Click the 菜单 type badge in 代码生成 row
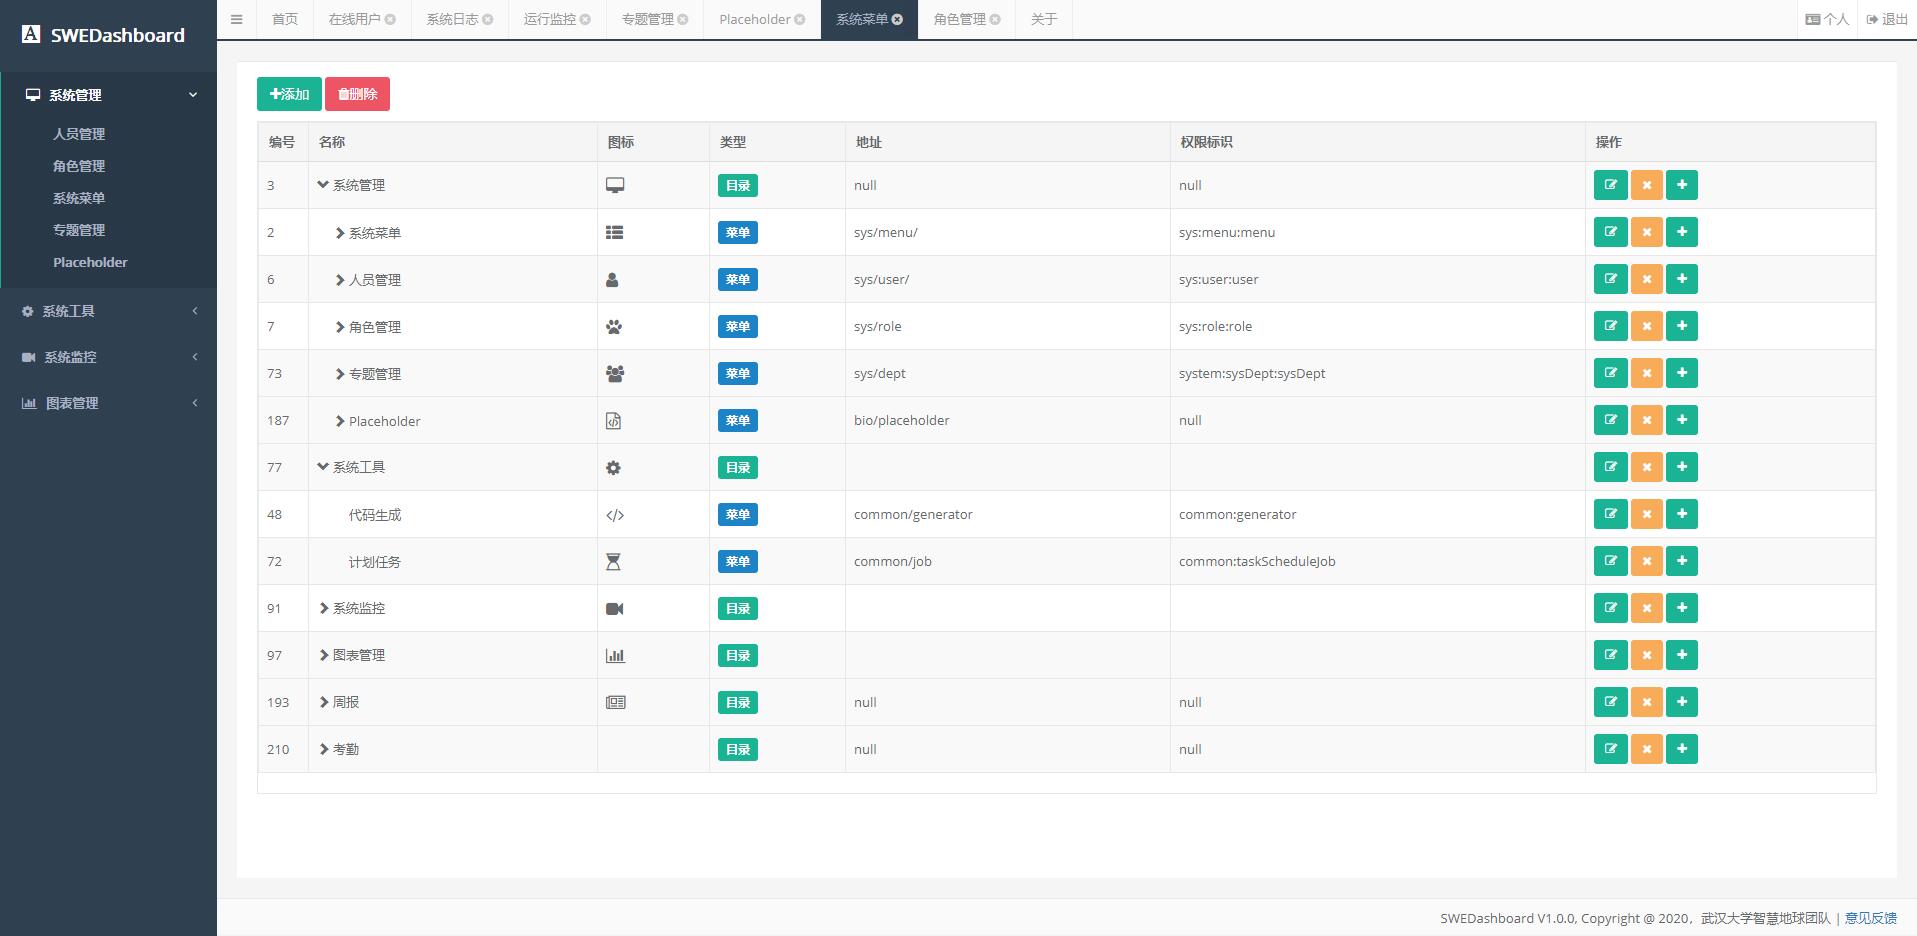Viewport: 1917px width, 936px height. (738, 514)
